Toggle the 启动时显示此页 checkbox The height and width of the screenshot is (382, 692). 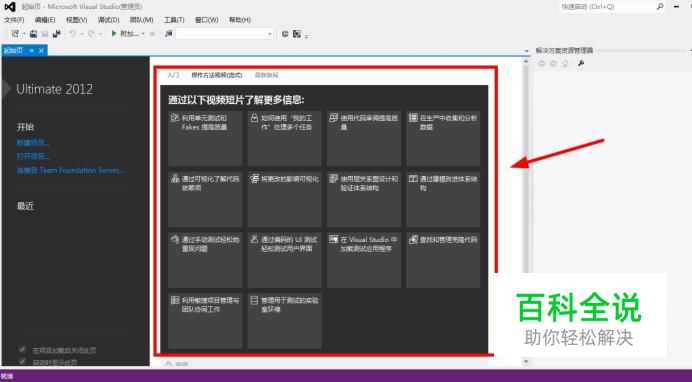point(22,361)
